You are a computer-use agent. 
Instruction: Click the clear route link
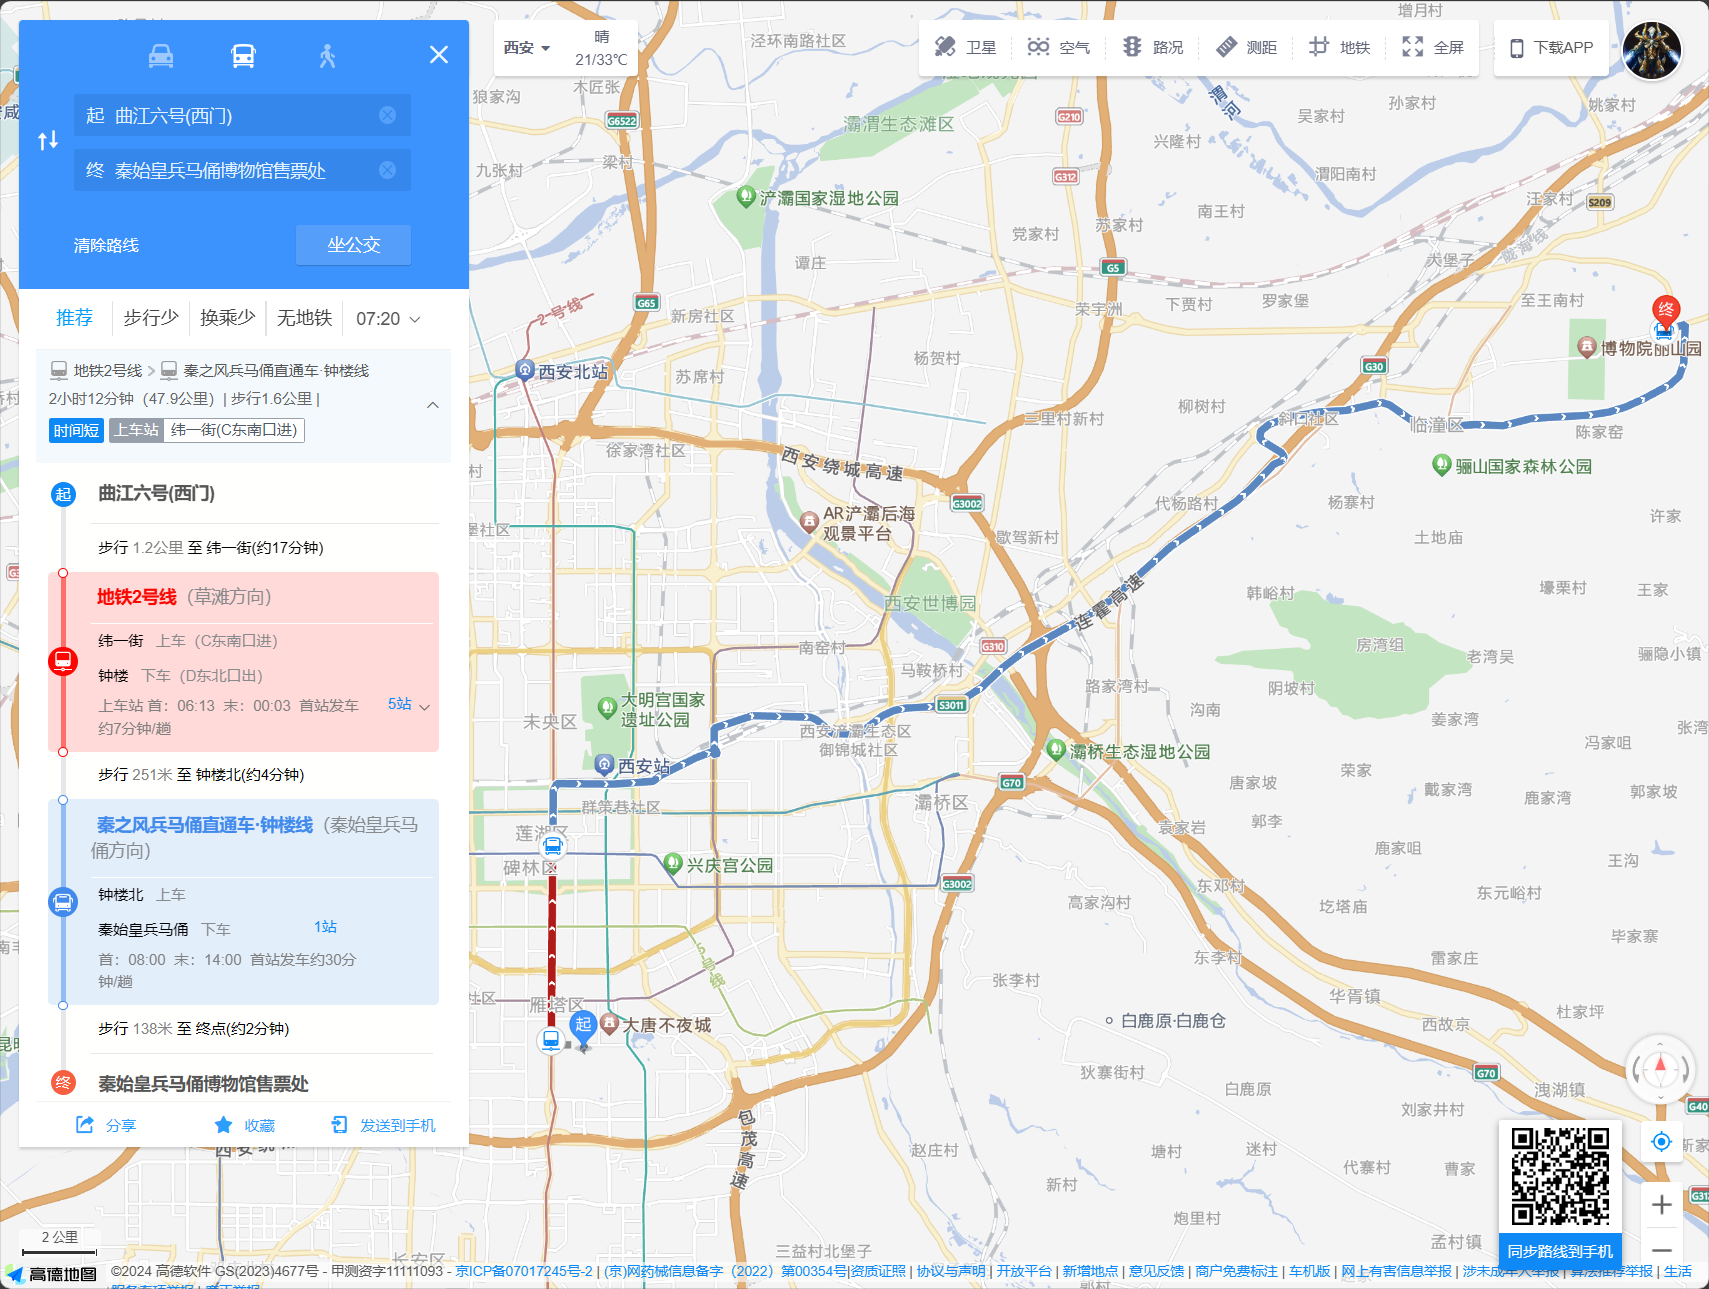coord(106,246)
